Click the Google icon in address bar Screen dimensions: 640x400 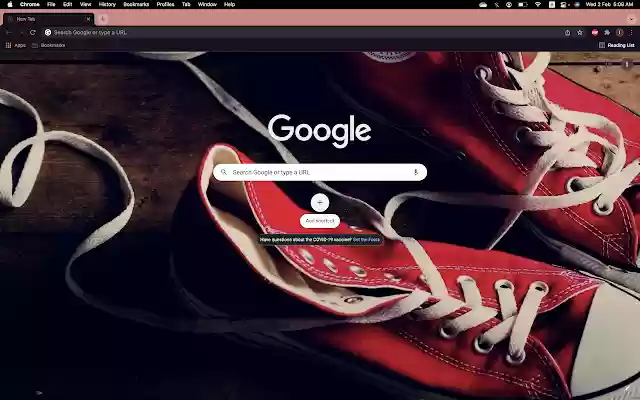[x=48, y=32]
